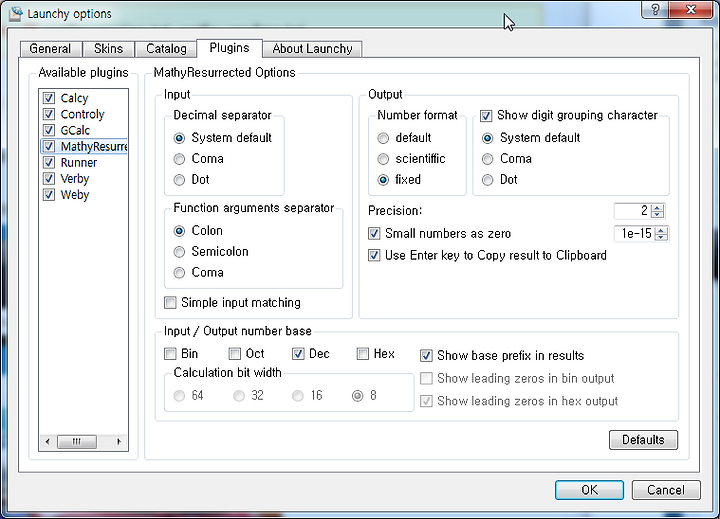Select the GCalc plugin name
Image resolution: width=720 pixels, height=519 pixels.
point(75,130)
